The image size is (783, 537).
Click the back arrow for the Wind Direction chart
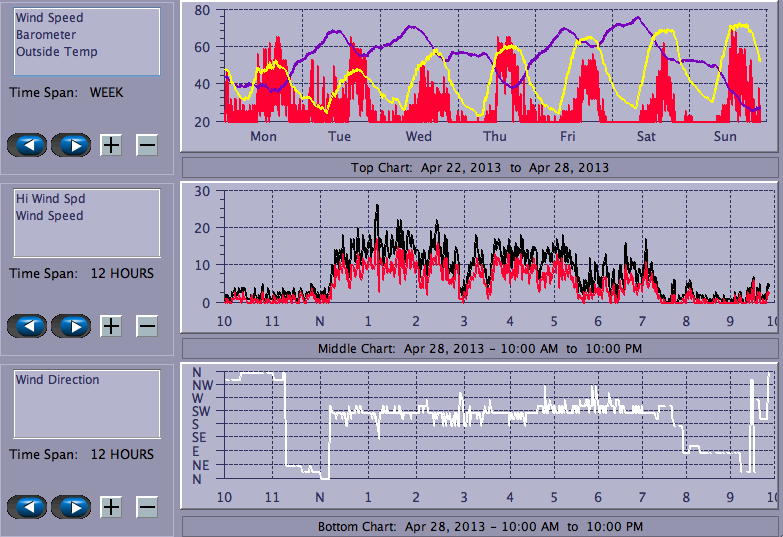click(x=27, y=507)
